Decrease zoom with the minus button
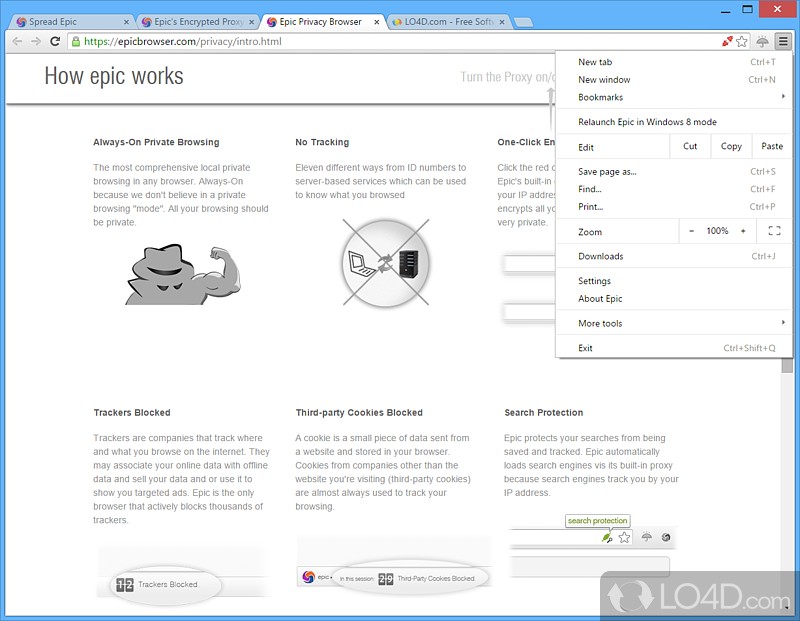Viewport: 800px width, 621px height. coord(691,231)
